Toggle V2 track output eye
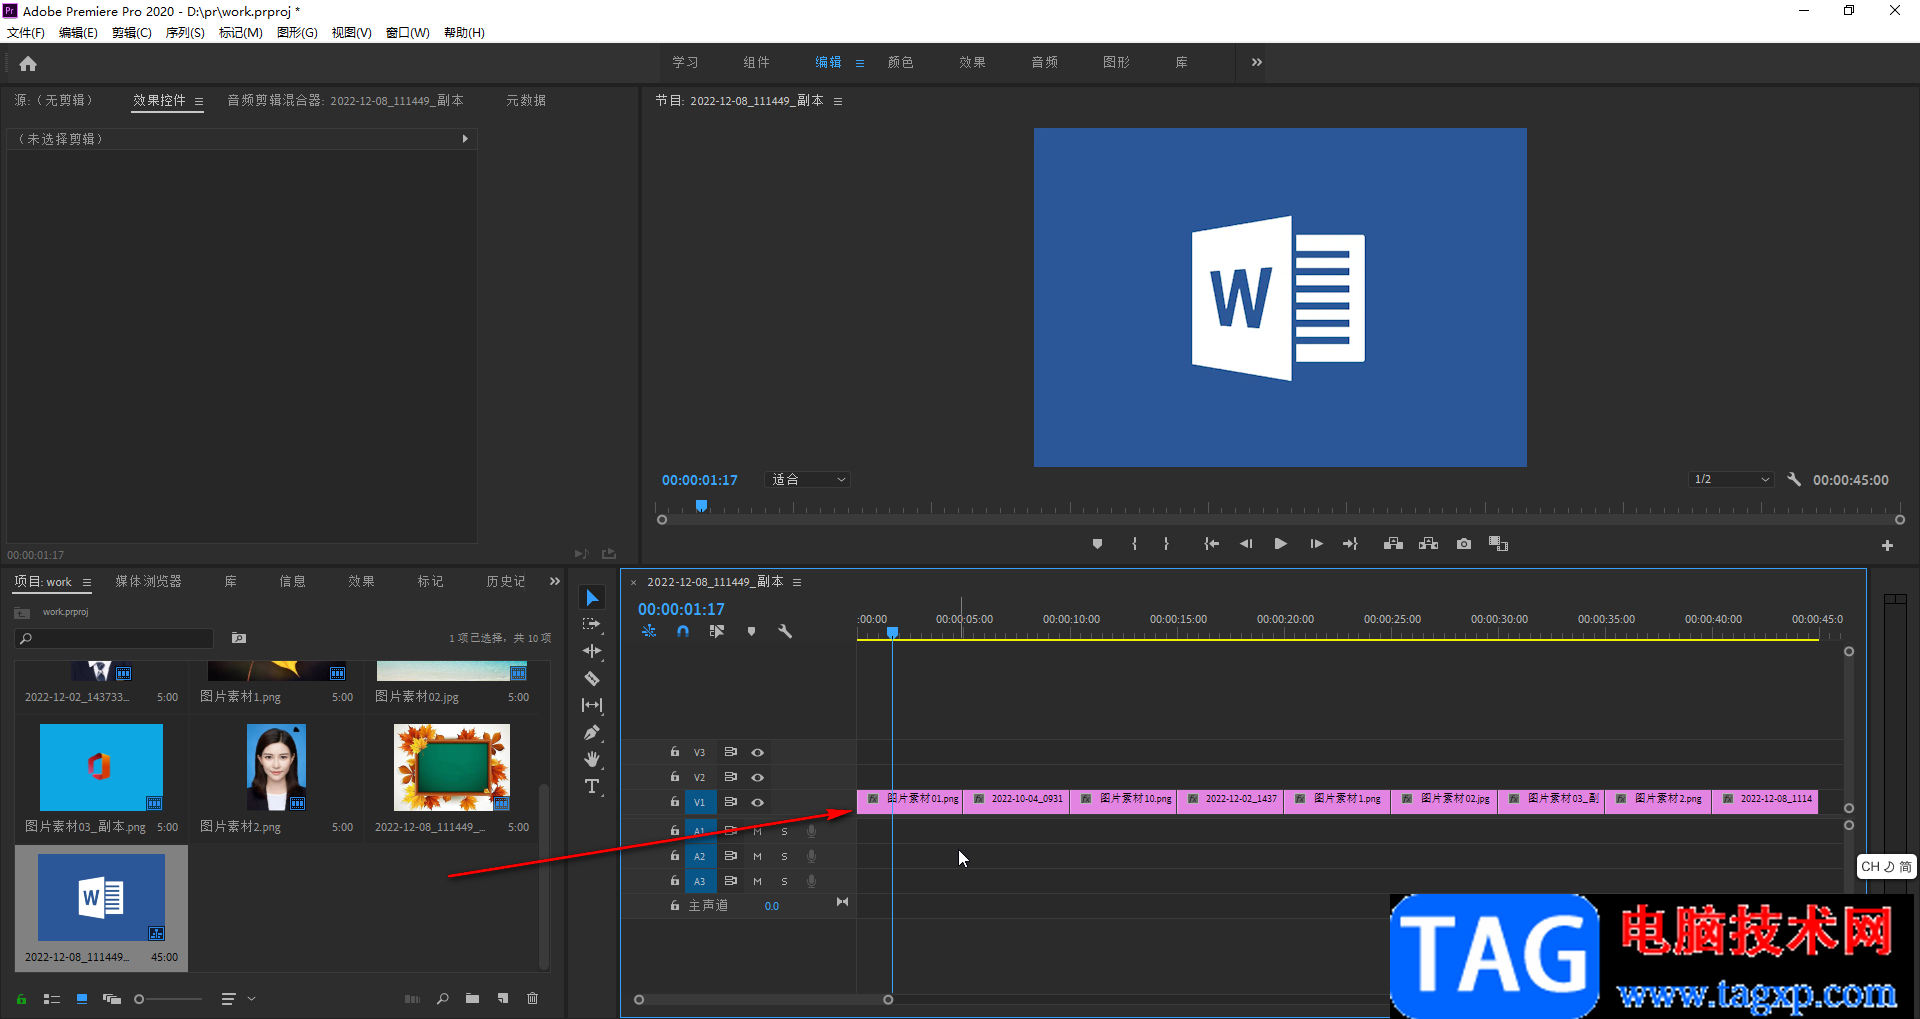Screen dimensions: 1920x1019 (x=758, y=777)
